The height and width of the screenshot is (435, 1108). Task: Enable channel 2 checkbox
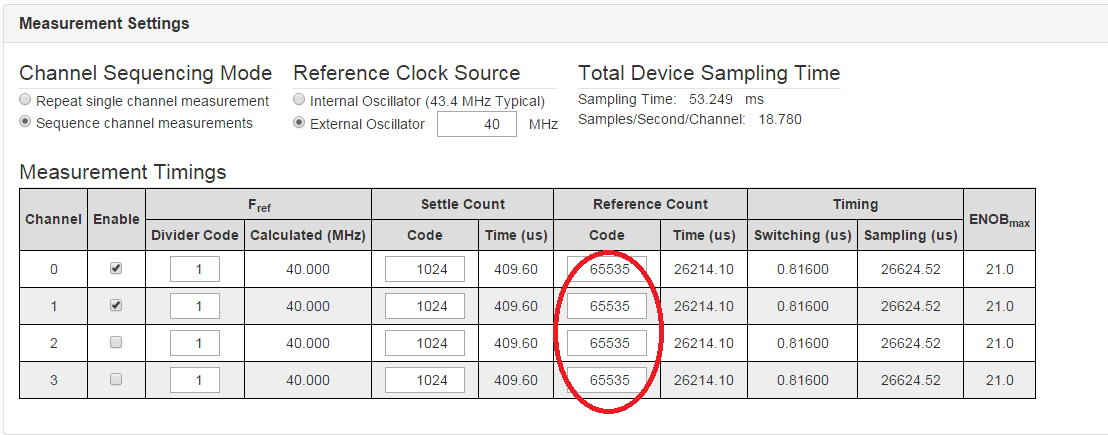tap(116, 342)
